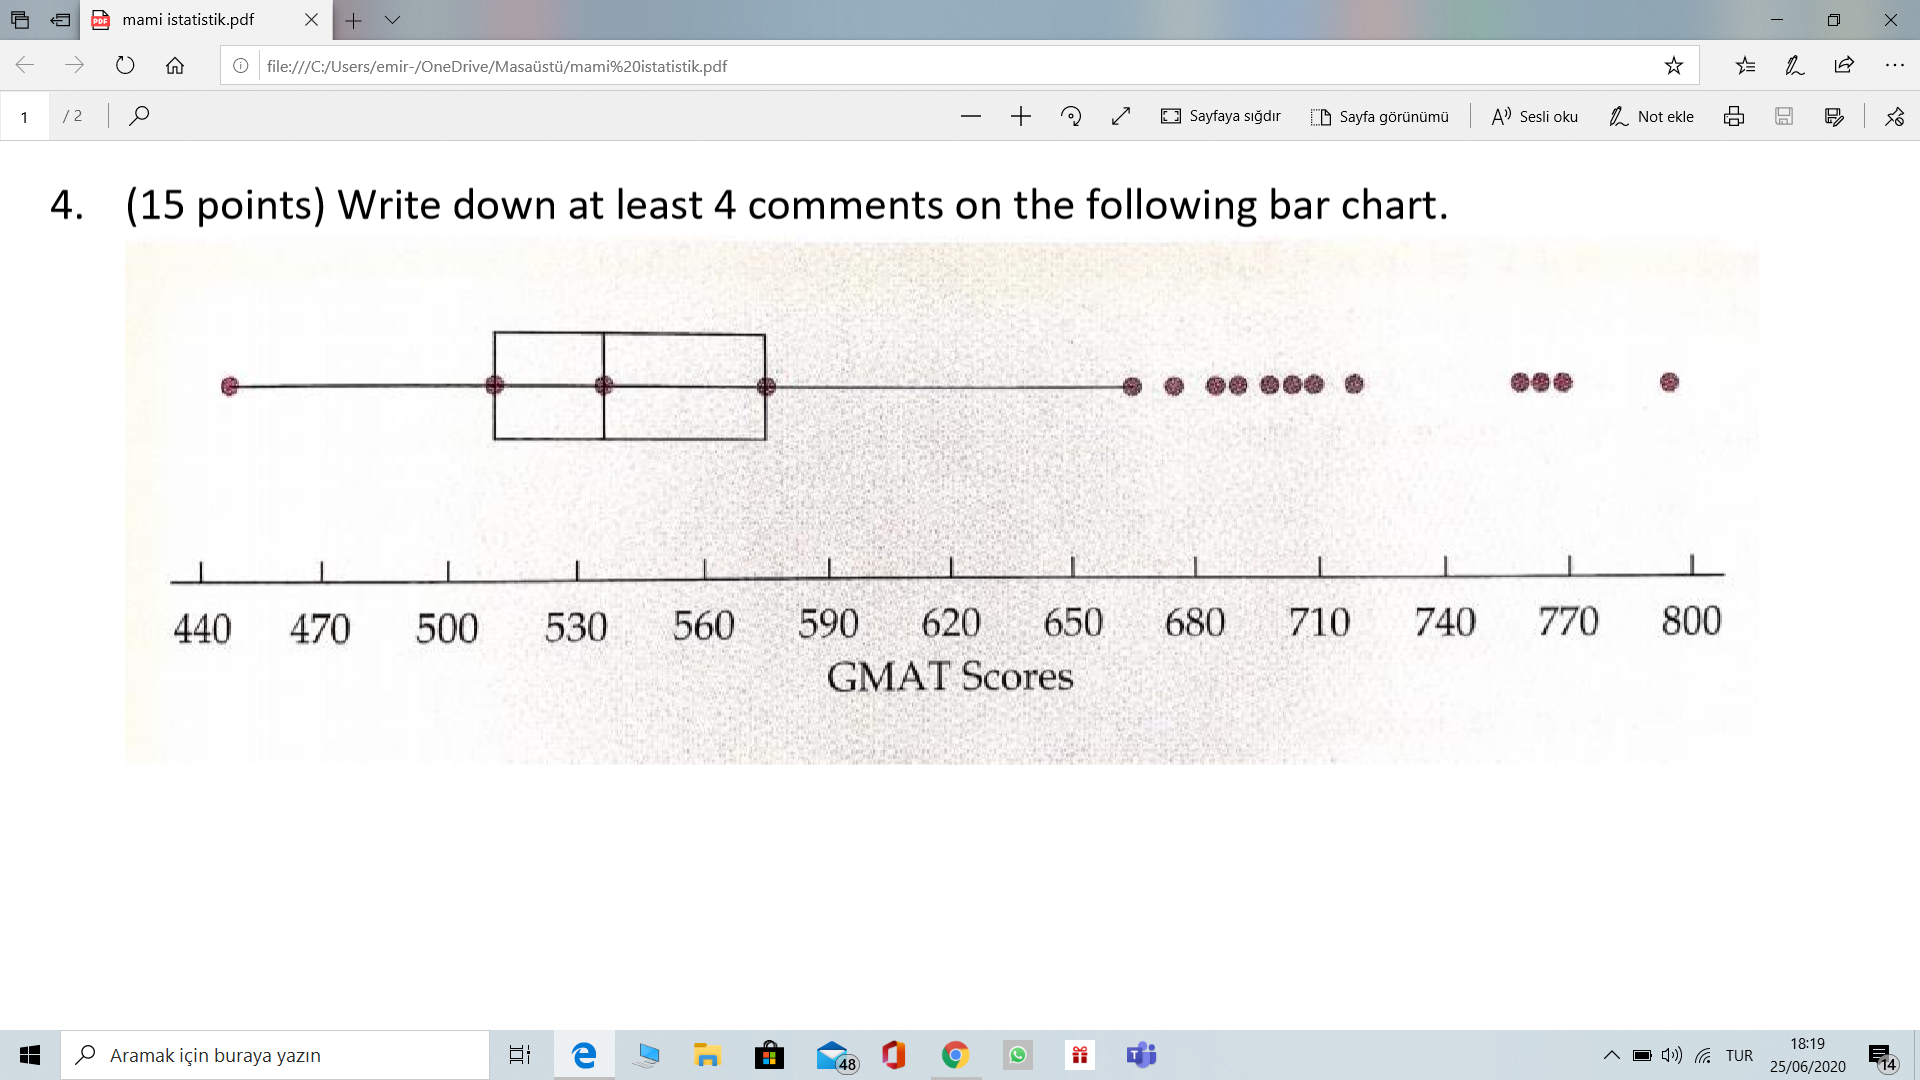Select Sayfaya sığdır to fit page

[x=1220, y=116]
